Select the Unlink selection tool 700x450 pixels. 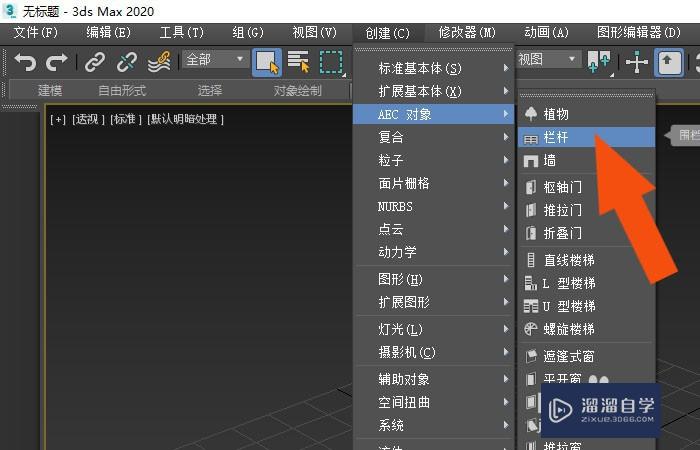coord(127,62)
